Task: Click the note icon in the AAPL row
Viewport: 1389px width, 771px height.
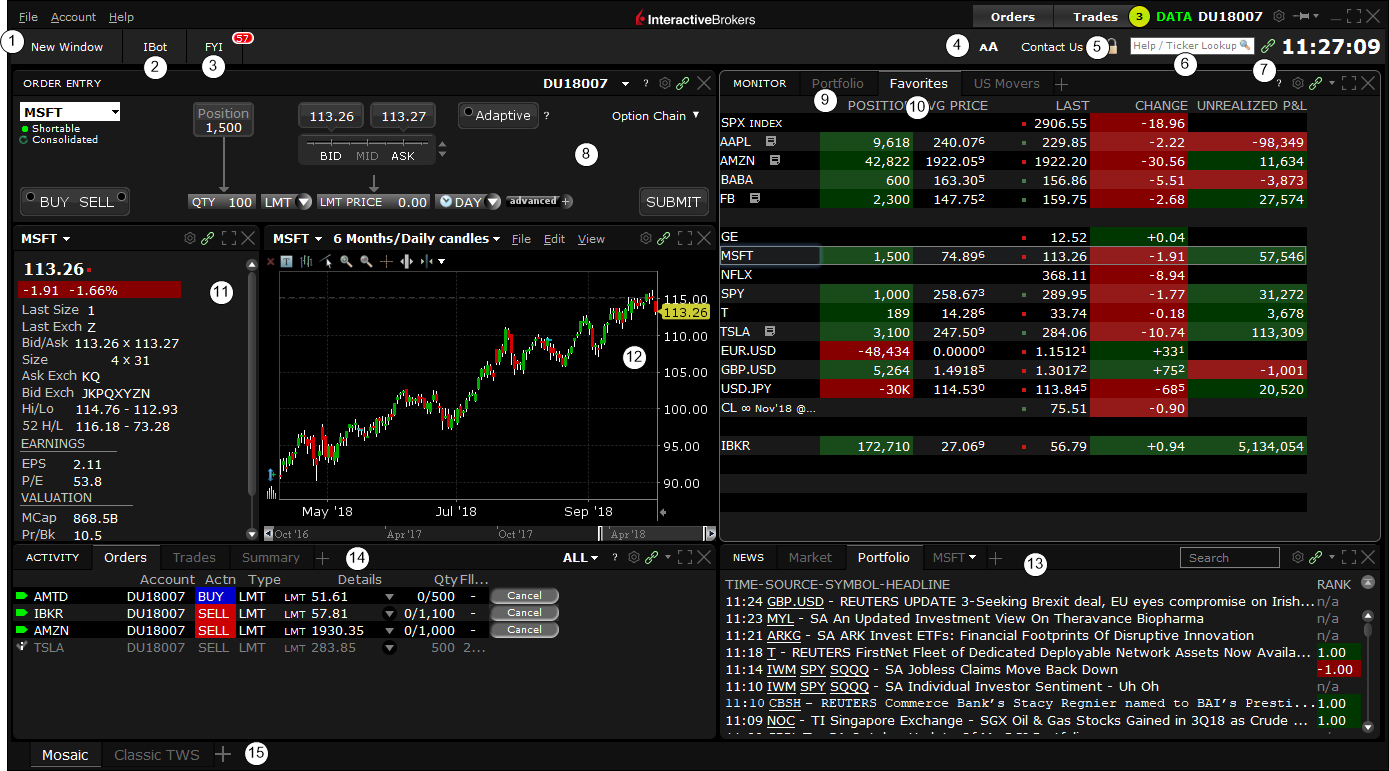Action: (771, 142)
